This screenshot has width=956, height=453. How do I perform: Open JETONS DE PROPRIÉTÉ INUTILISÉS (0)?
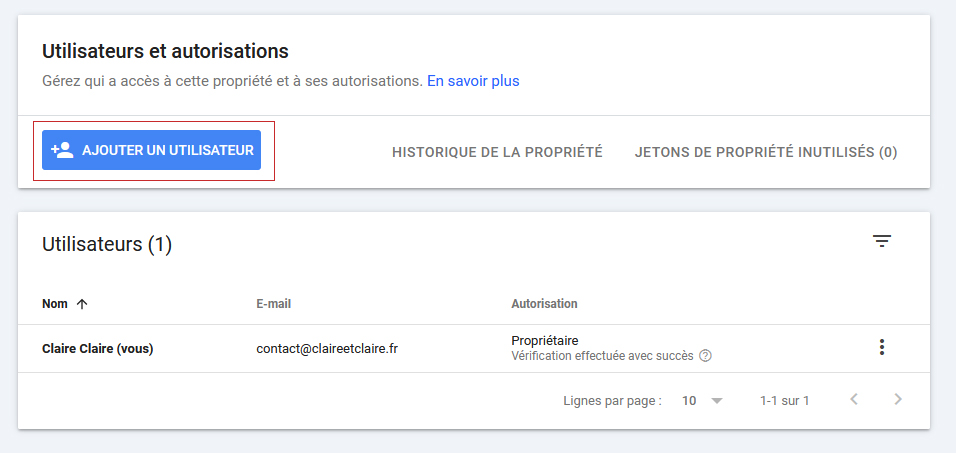point(765,152)
